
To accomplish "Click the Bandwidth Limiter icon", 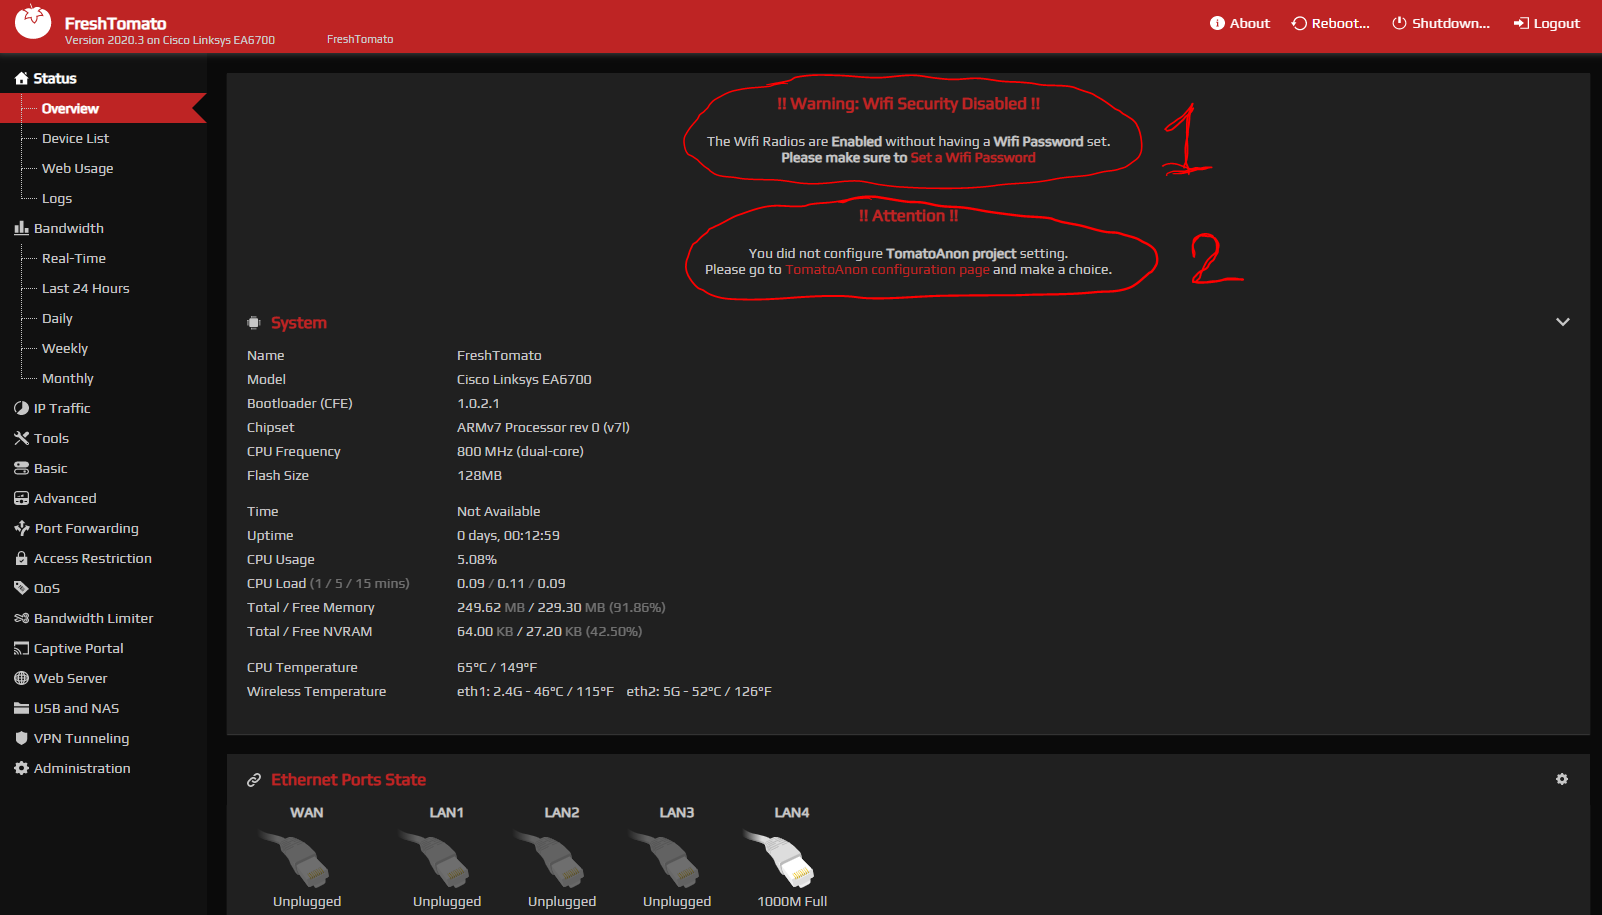I will tap(21, 618).
